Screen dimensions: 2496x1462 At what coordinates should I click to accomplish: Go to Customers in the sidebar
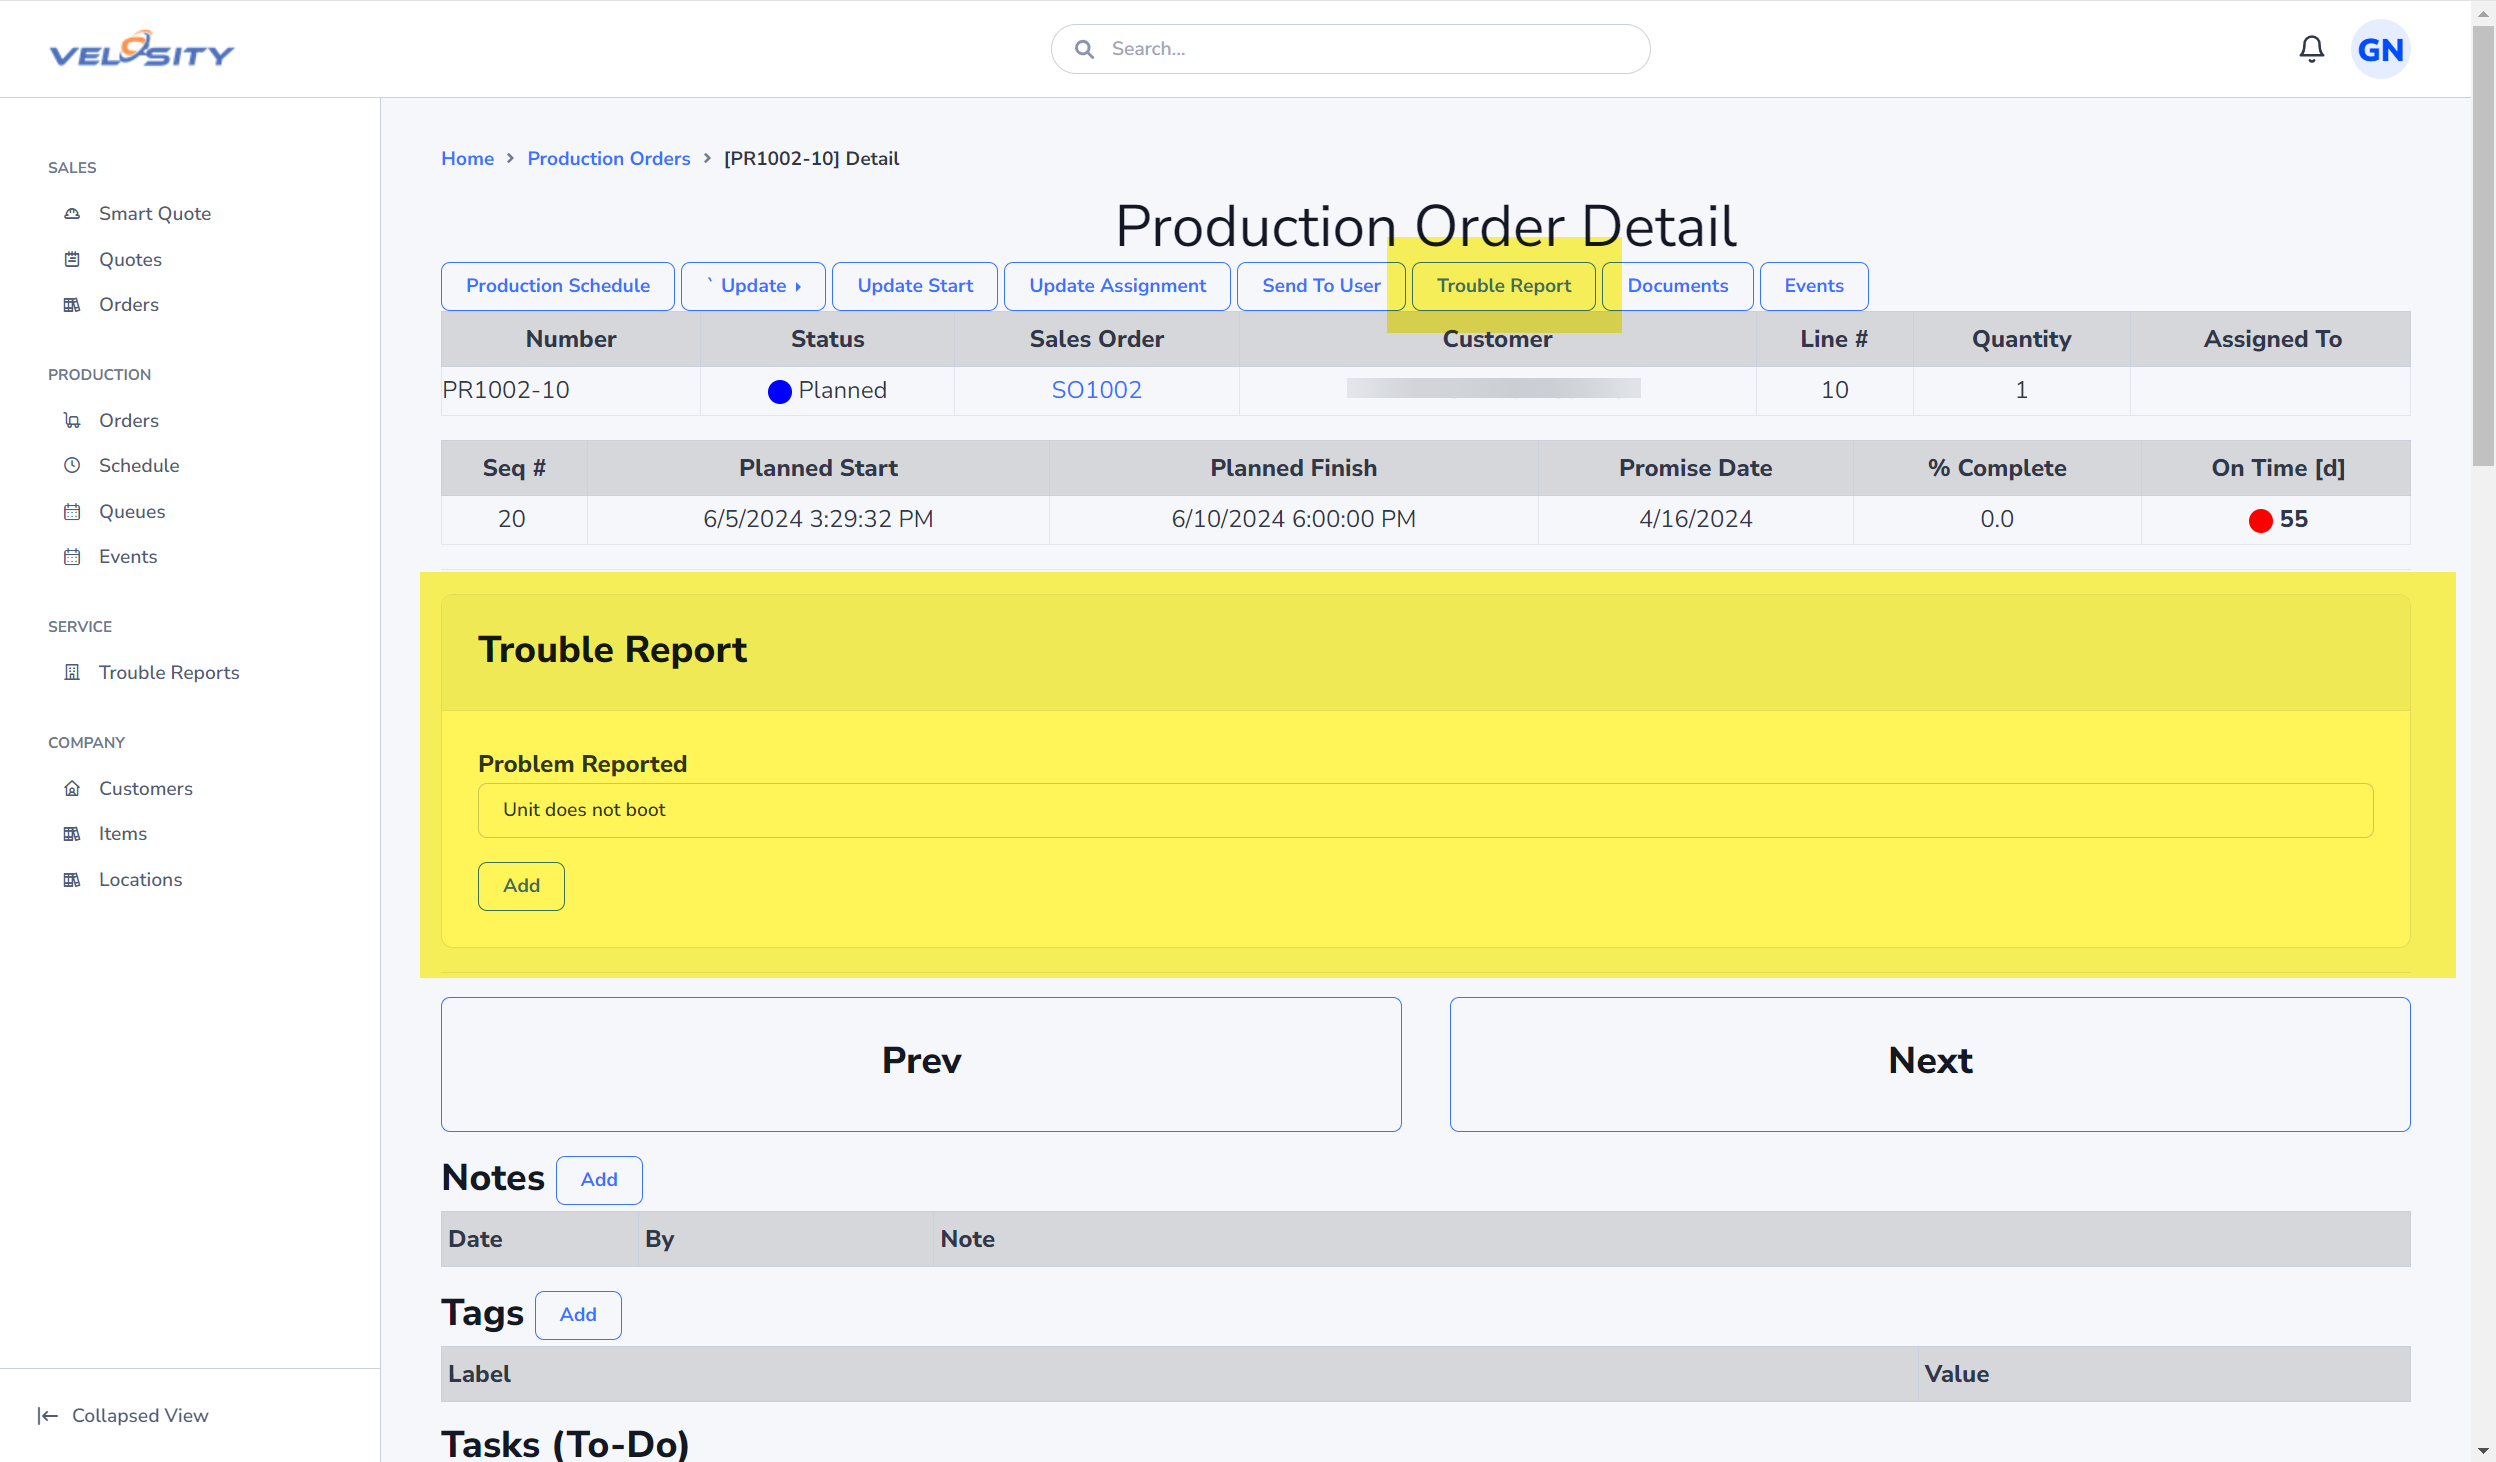coord(146,789)
